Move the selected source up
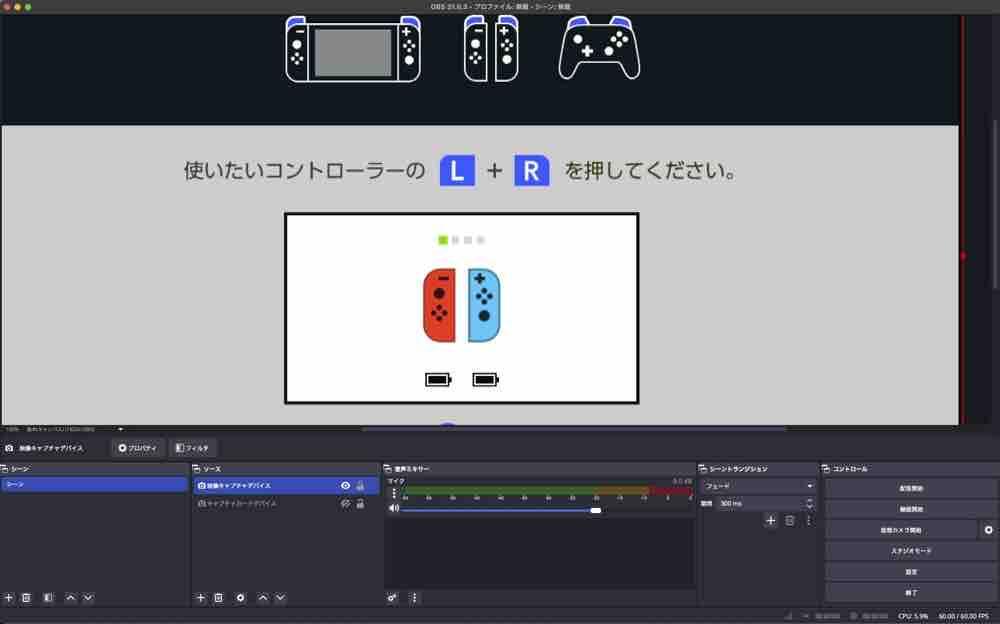Screen dimensions: 1000x624 (263, 598)
